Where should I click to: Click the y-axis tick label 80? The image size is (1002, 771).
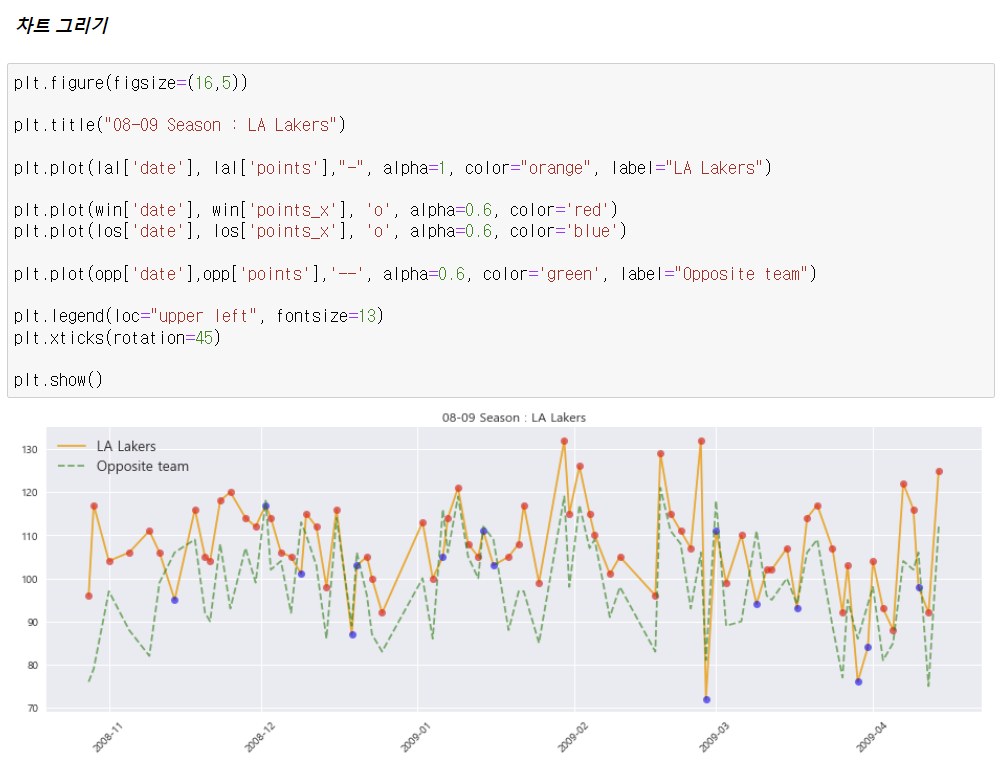click(32, 665)
